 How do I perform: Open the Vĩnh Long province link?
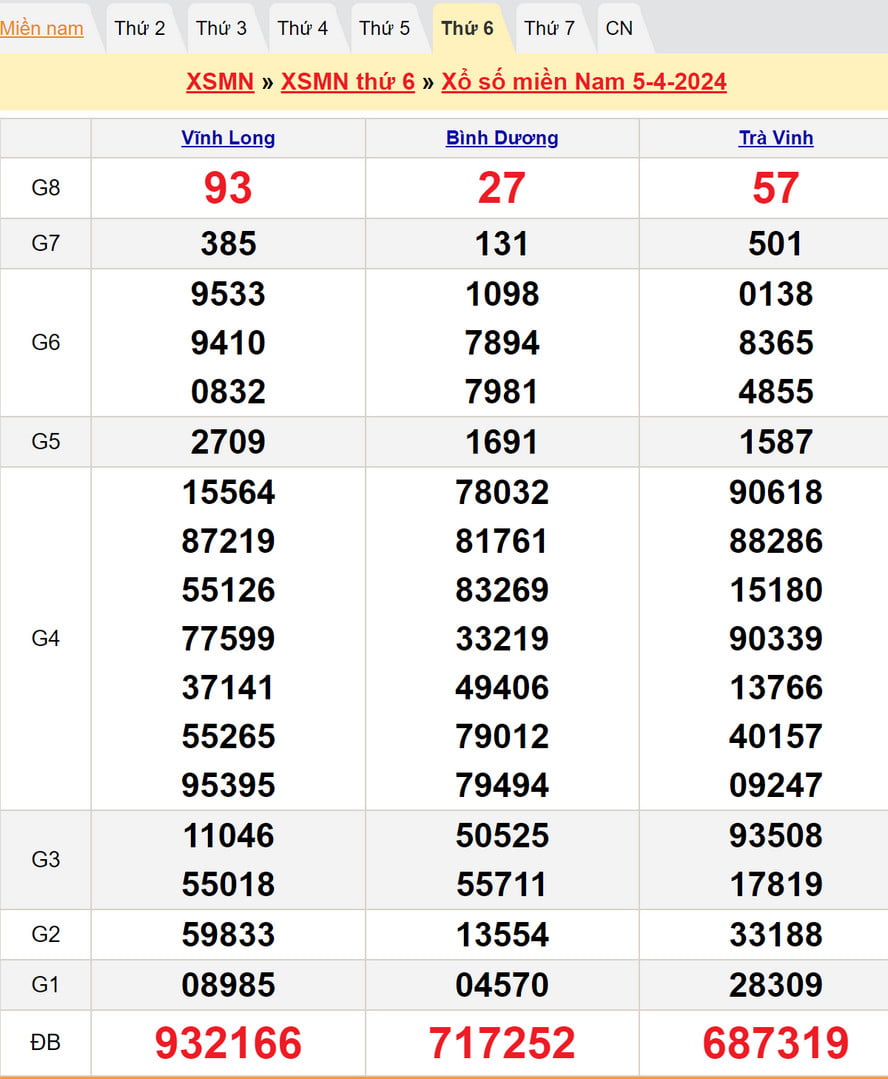pos(228,138)
